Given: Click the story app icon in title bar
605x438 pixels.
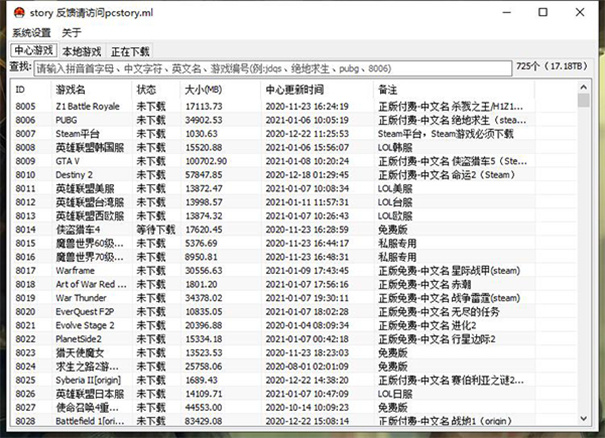Looking at the screenshot, I should (x=14, y=13).
